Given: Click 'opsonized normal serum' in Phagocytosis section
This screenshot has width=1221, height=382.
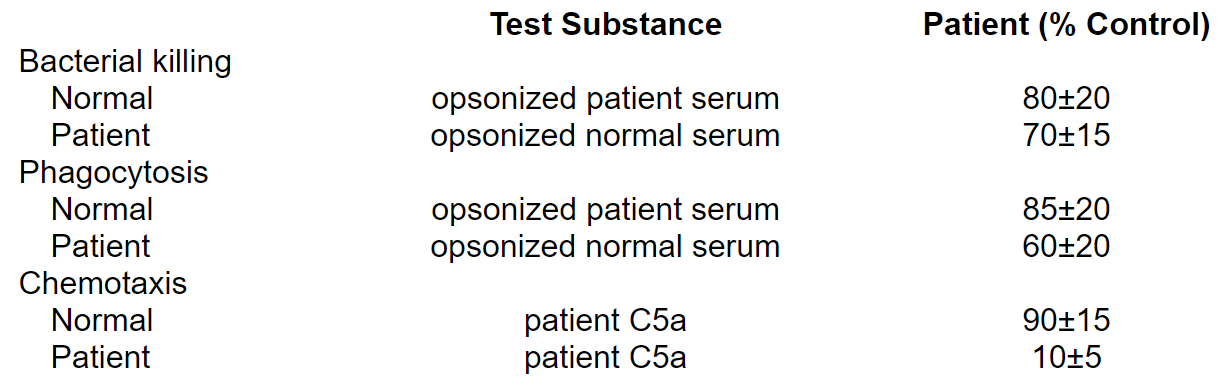Looking at the screenshot, I should 605,247.
